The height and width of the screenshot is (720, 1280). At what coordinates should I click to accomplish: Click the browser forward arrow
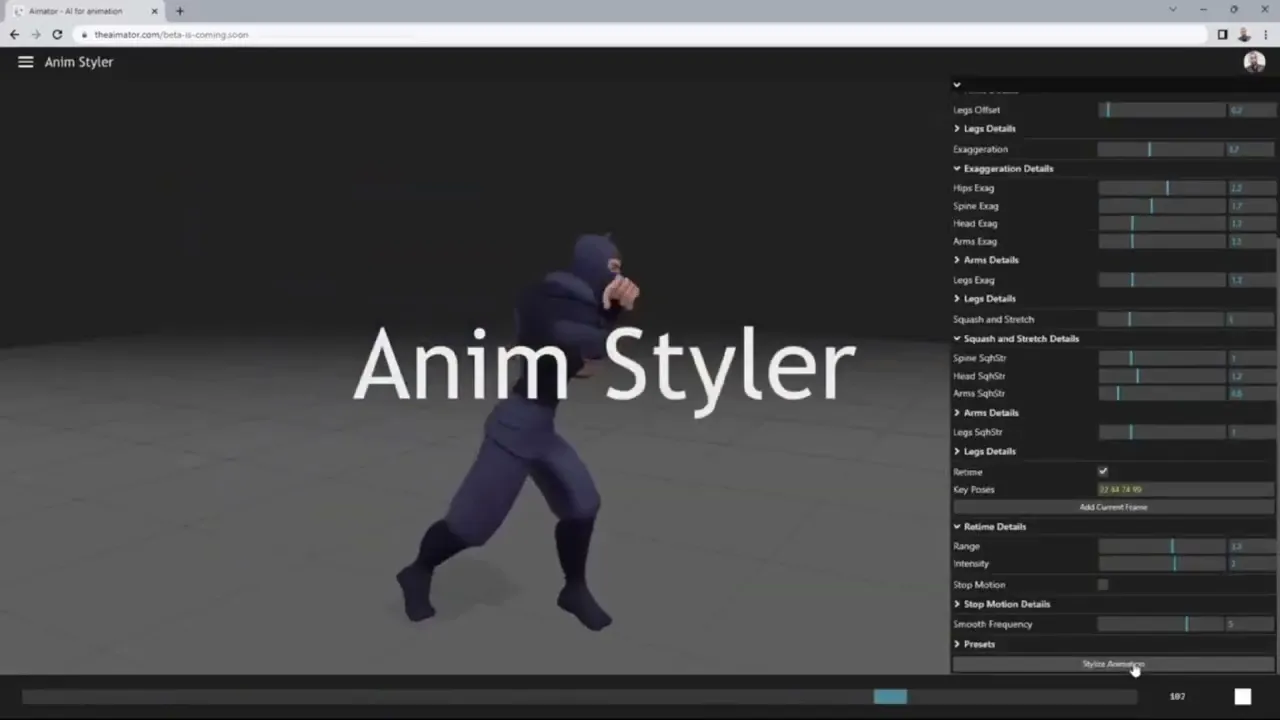(36, 34)
